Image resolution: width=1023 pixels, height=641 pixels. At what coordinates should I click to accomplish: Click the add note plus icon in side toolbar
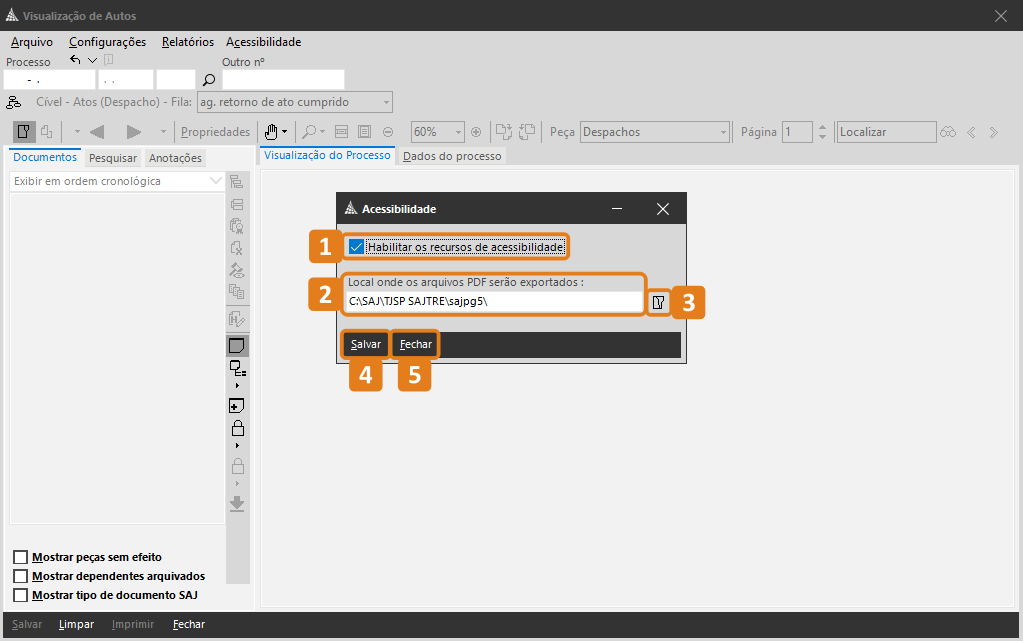tap(237, 406)
